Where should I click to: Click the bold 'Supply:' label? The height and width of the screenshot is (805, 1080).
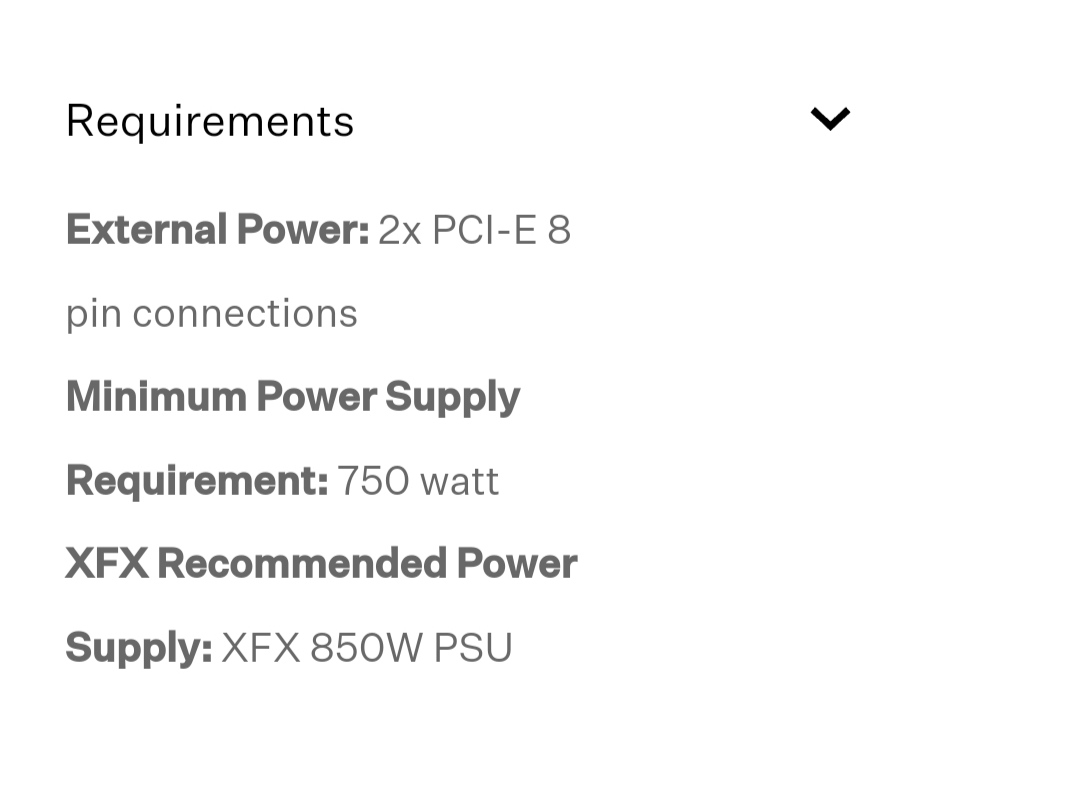pyautogui.click(x=139, y=648)
